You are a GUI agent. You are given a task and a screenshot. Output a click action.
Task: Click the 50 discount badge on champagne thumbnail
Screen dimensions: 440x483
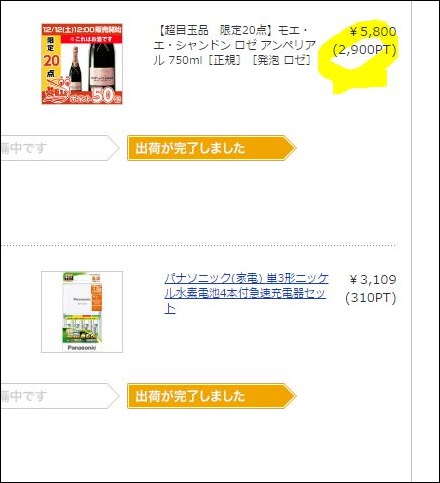105,95
